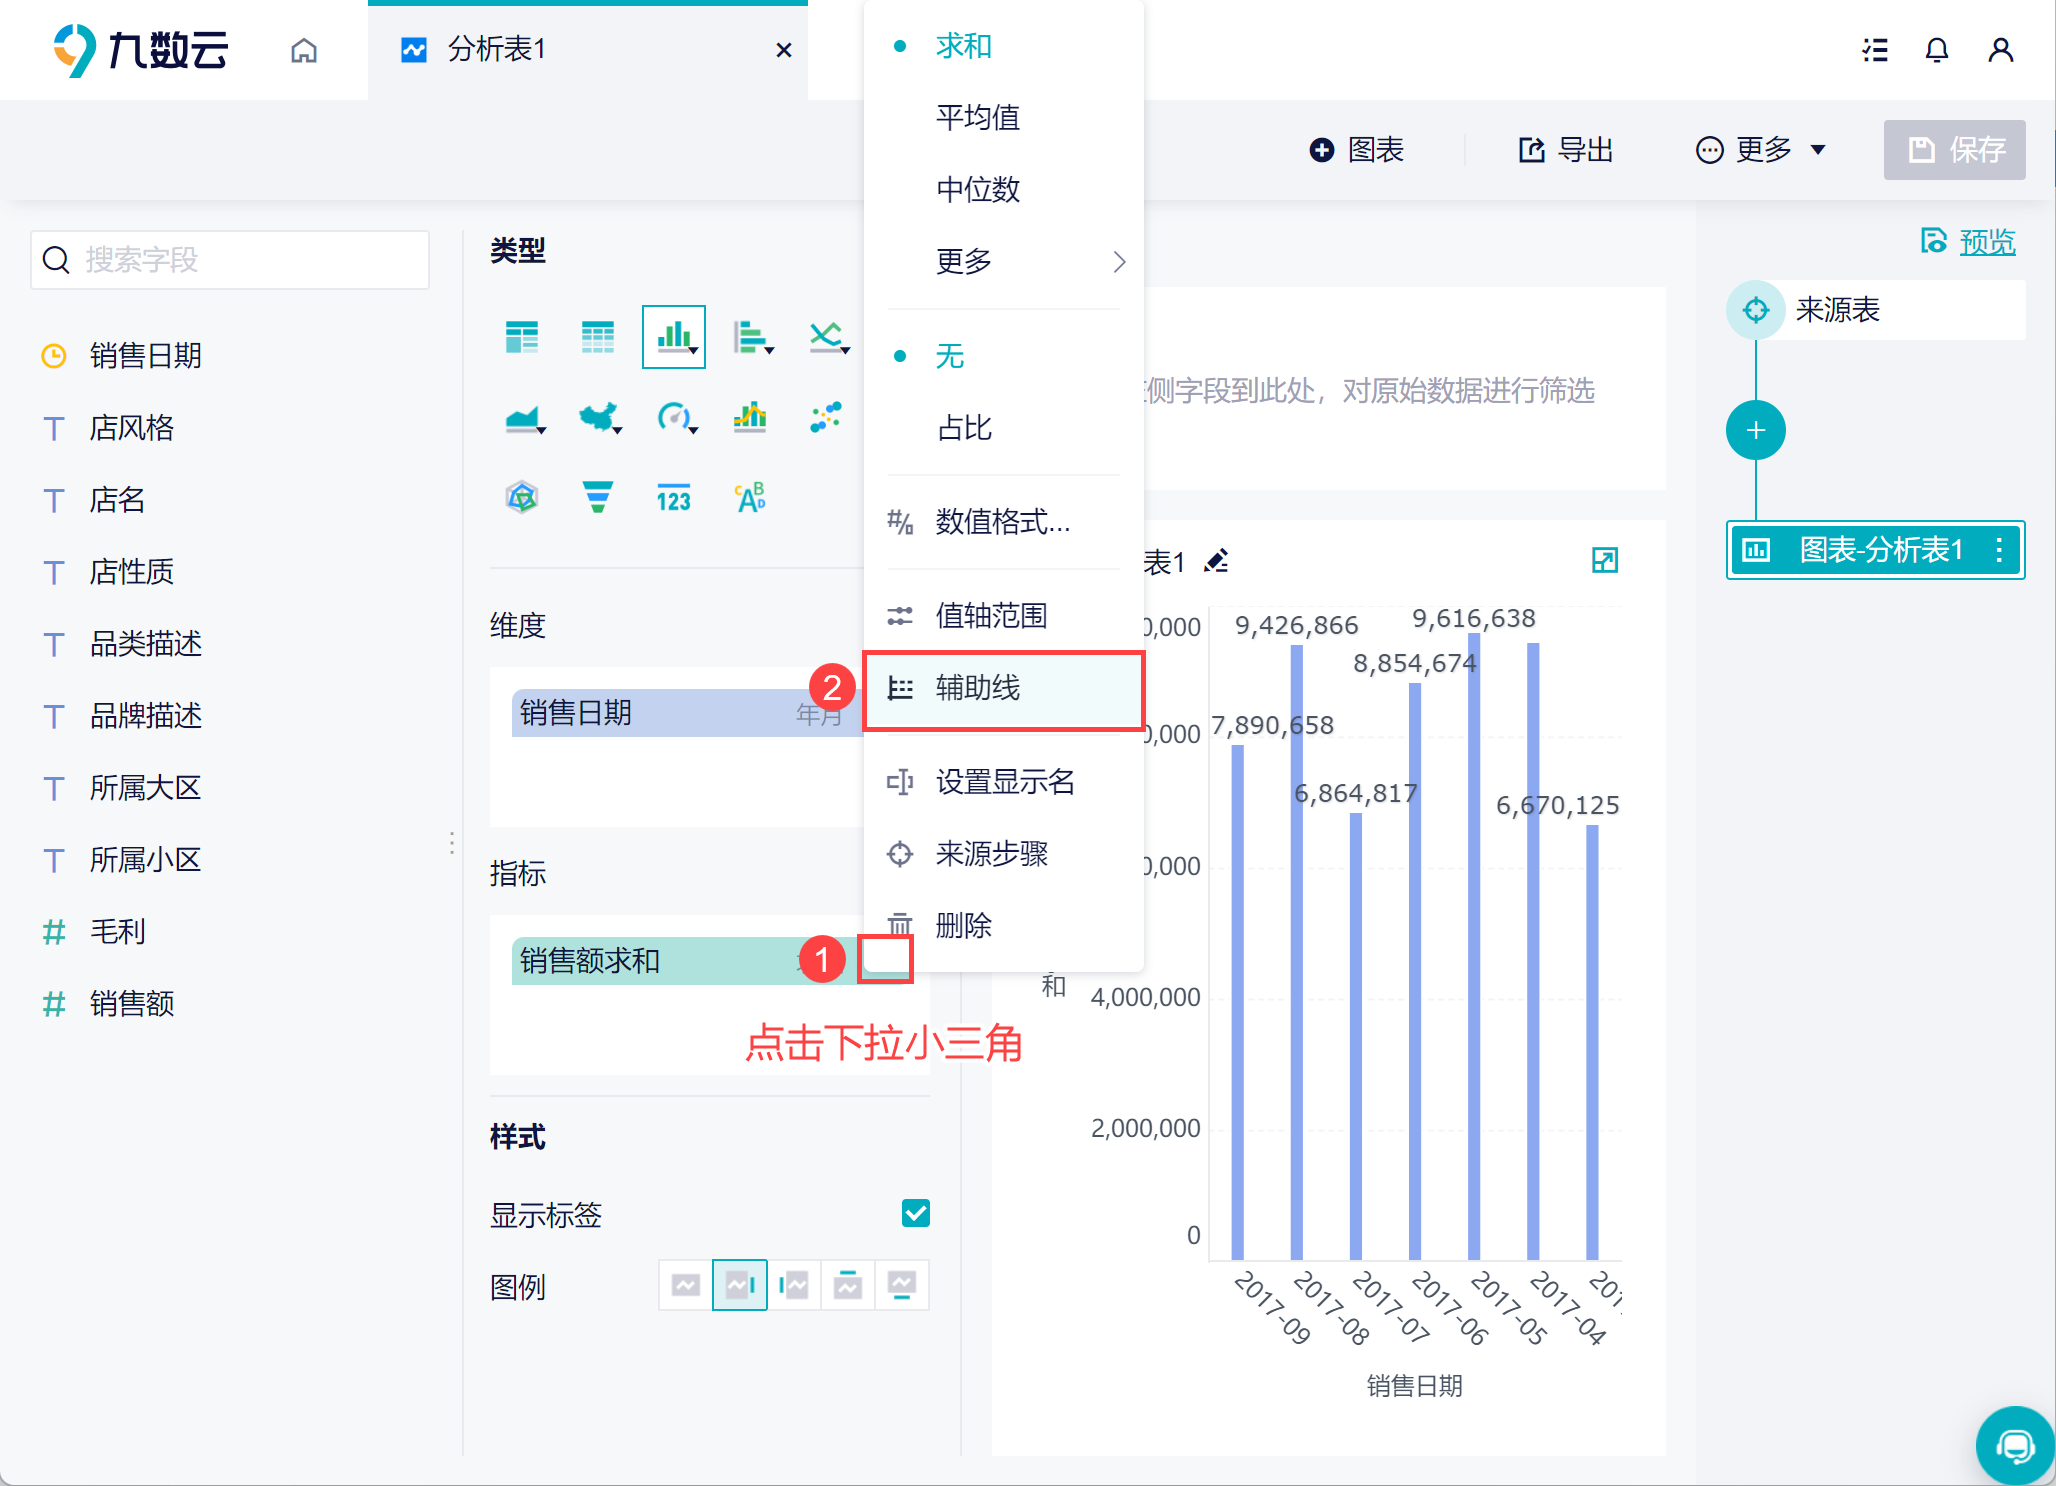Click the chart title edit pencil
The height and width of the screenshot is (1486, 2056).
coord(1216,561)
